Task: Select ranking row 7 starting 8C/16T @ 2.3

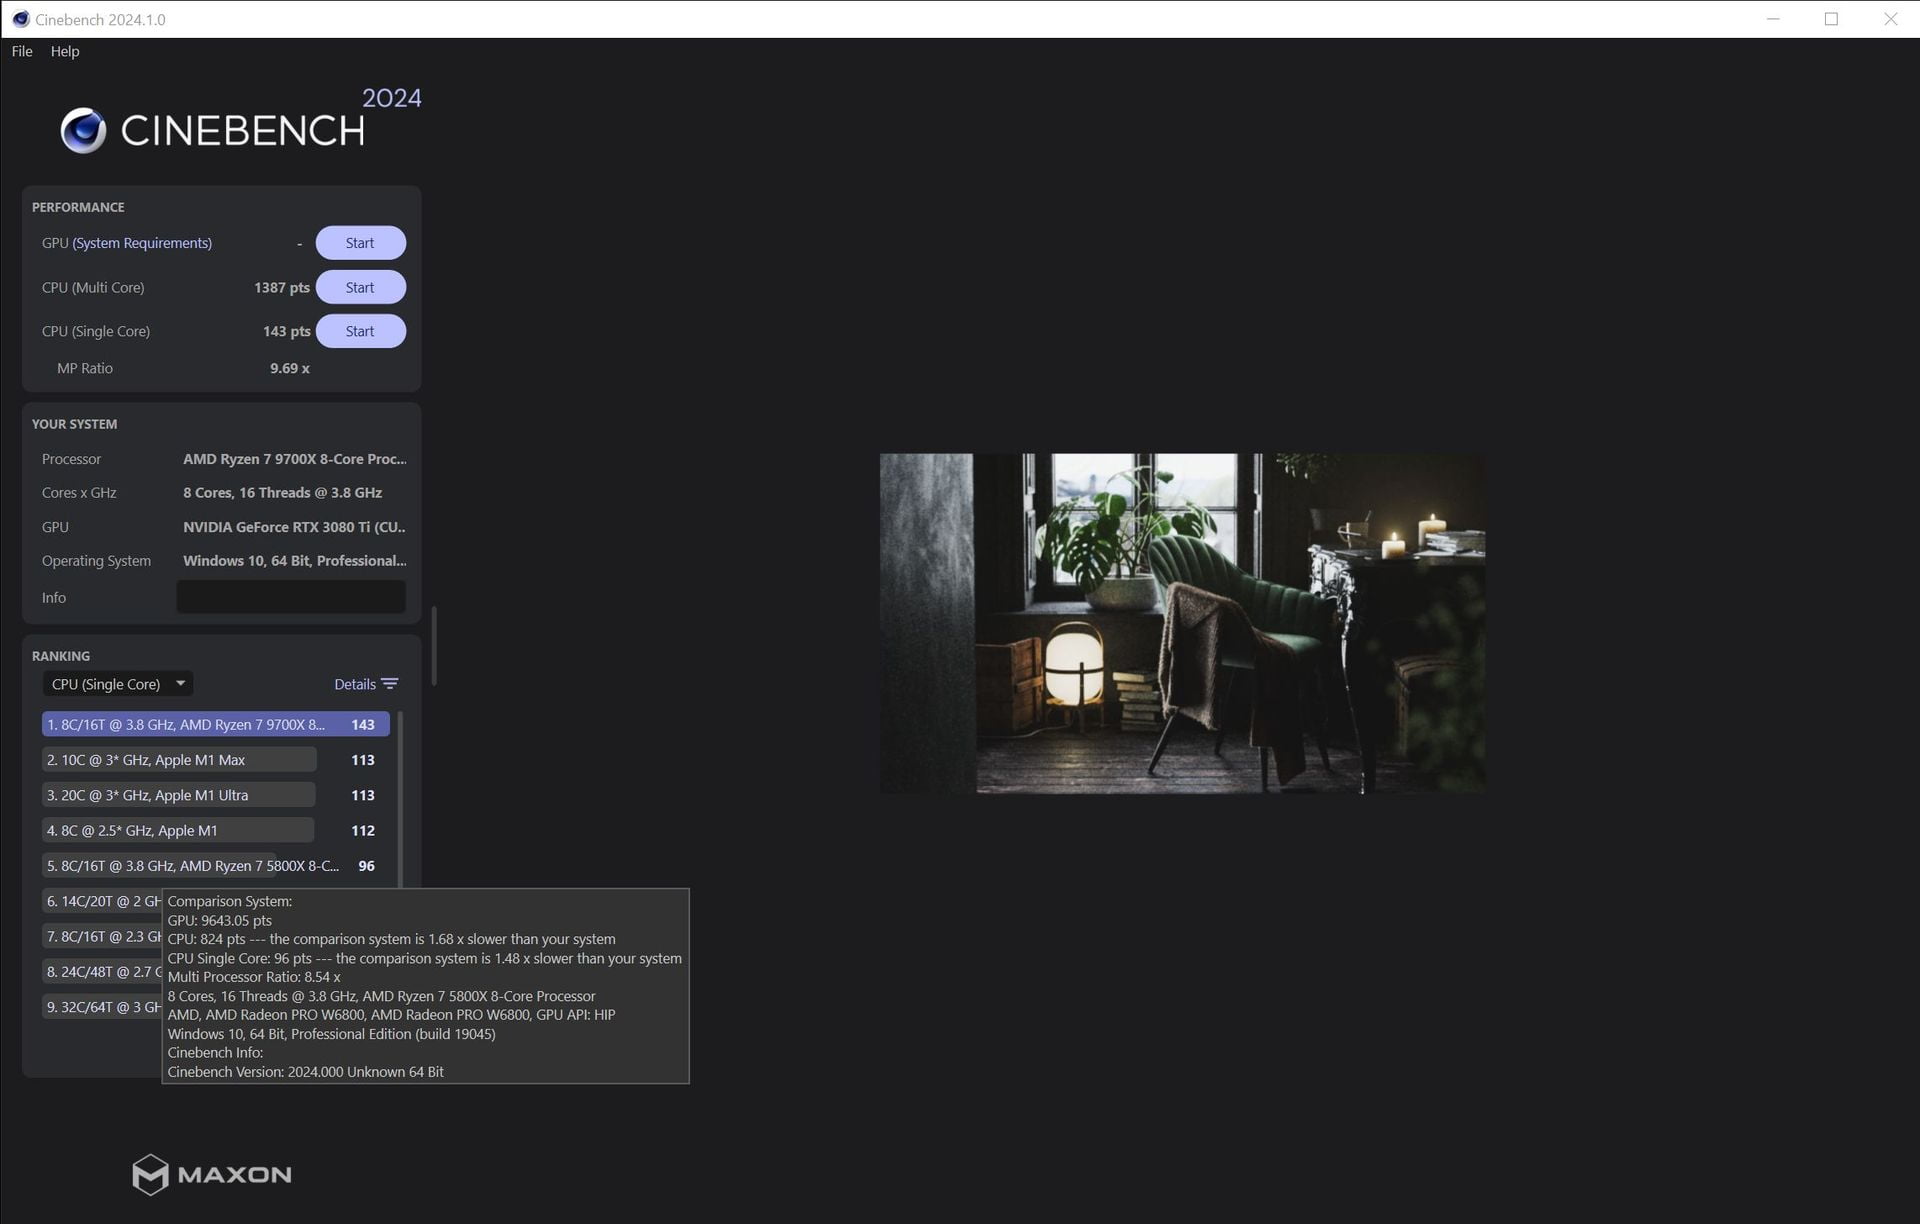Action: point(102,936)
